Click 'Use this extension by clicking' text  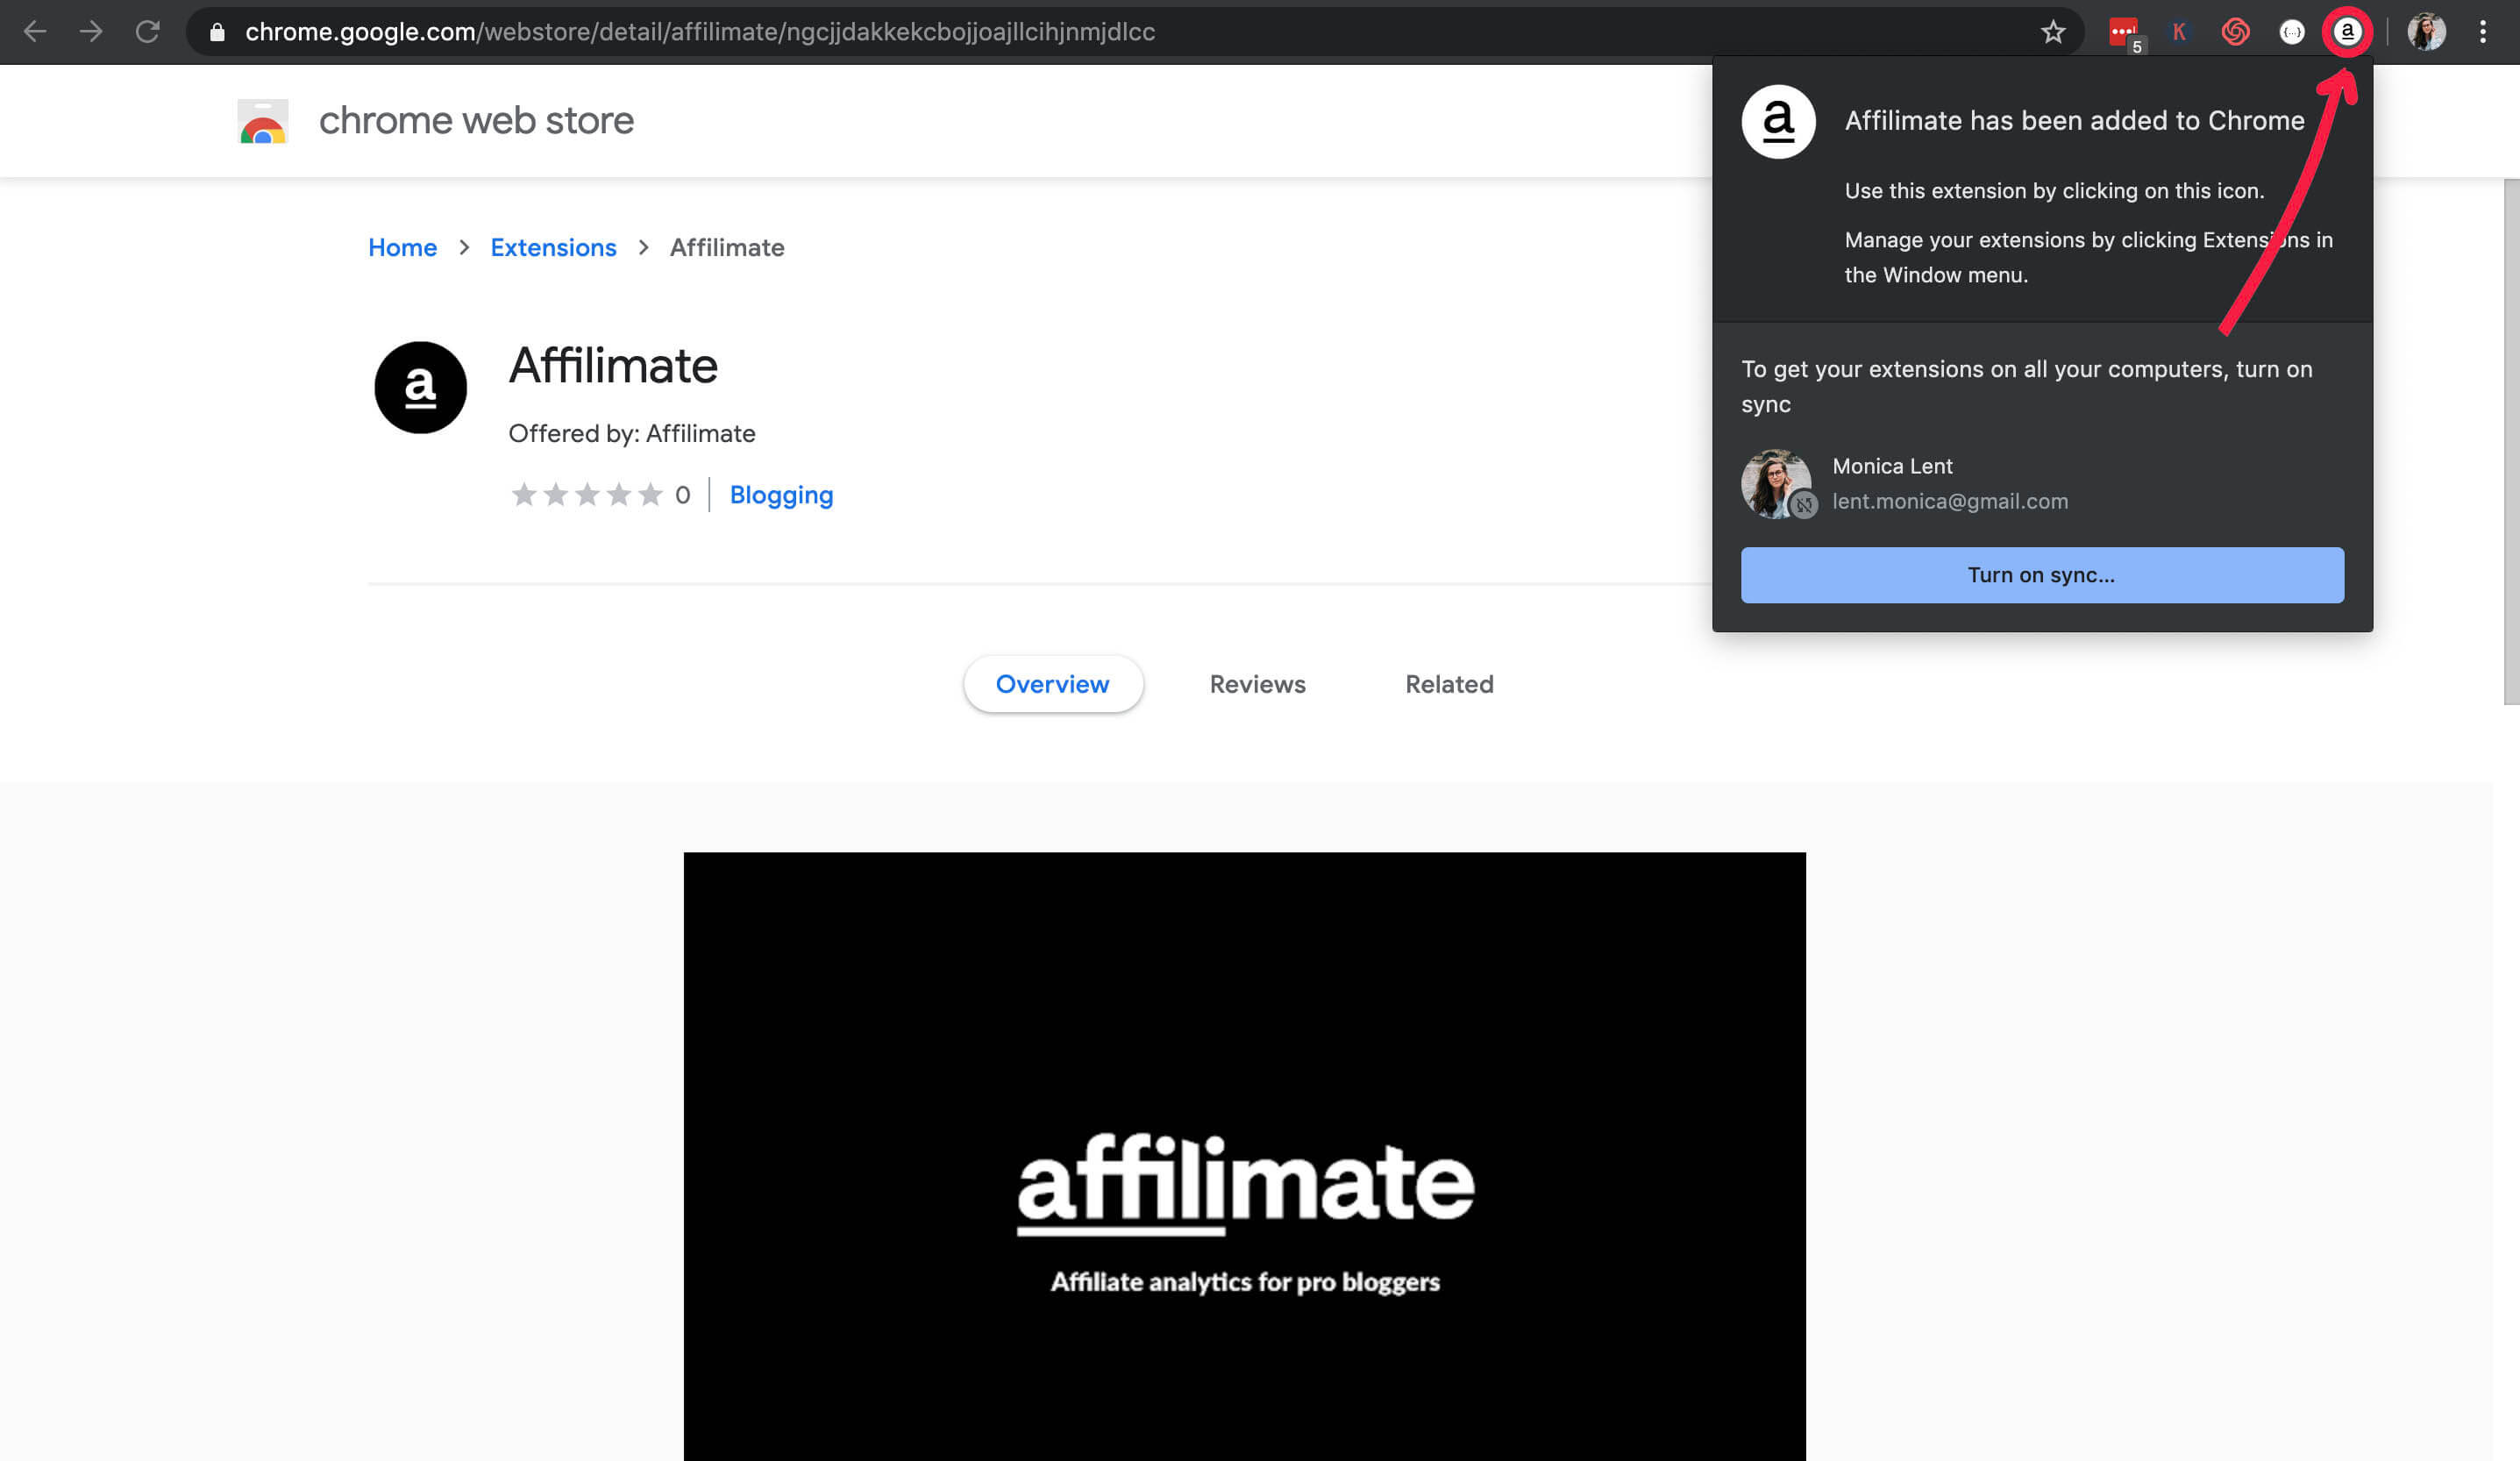click(2054, 190)
